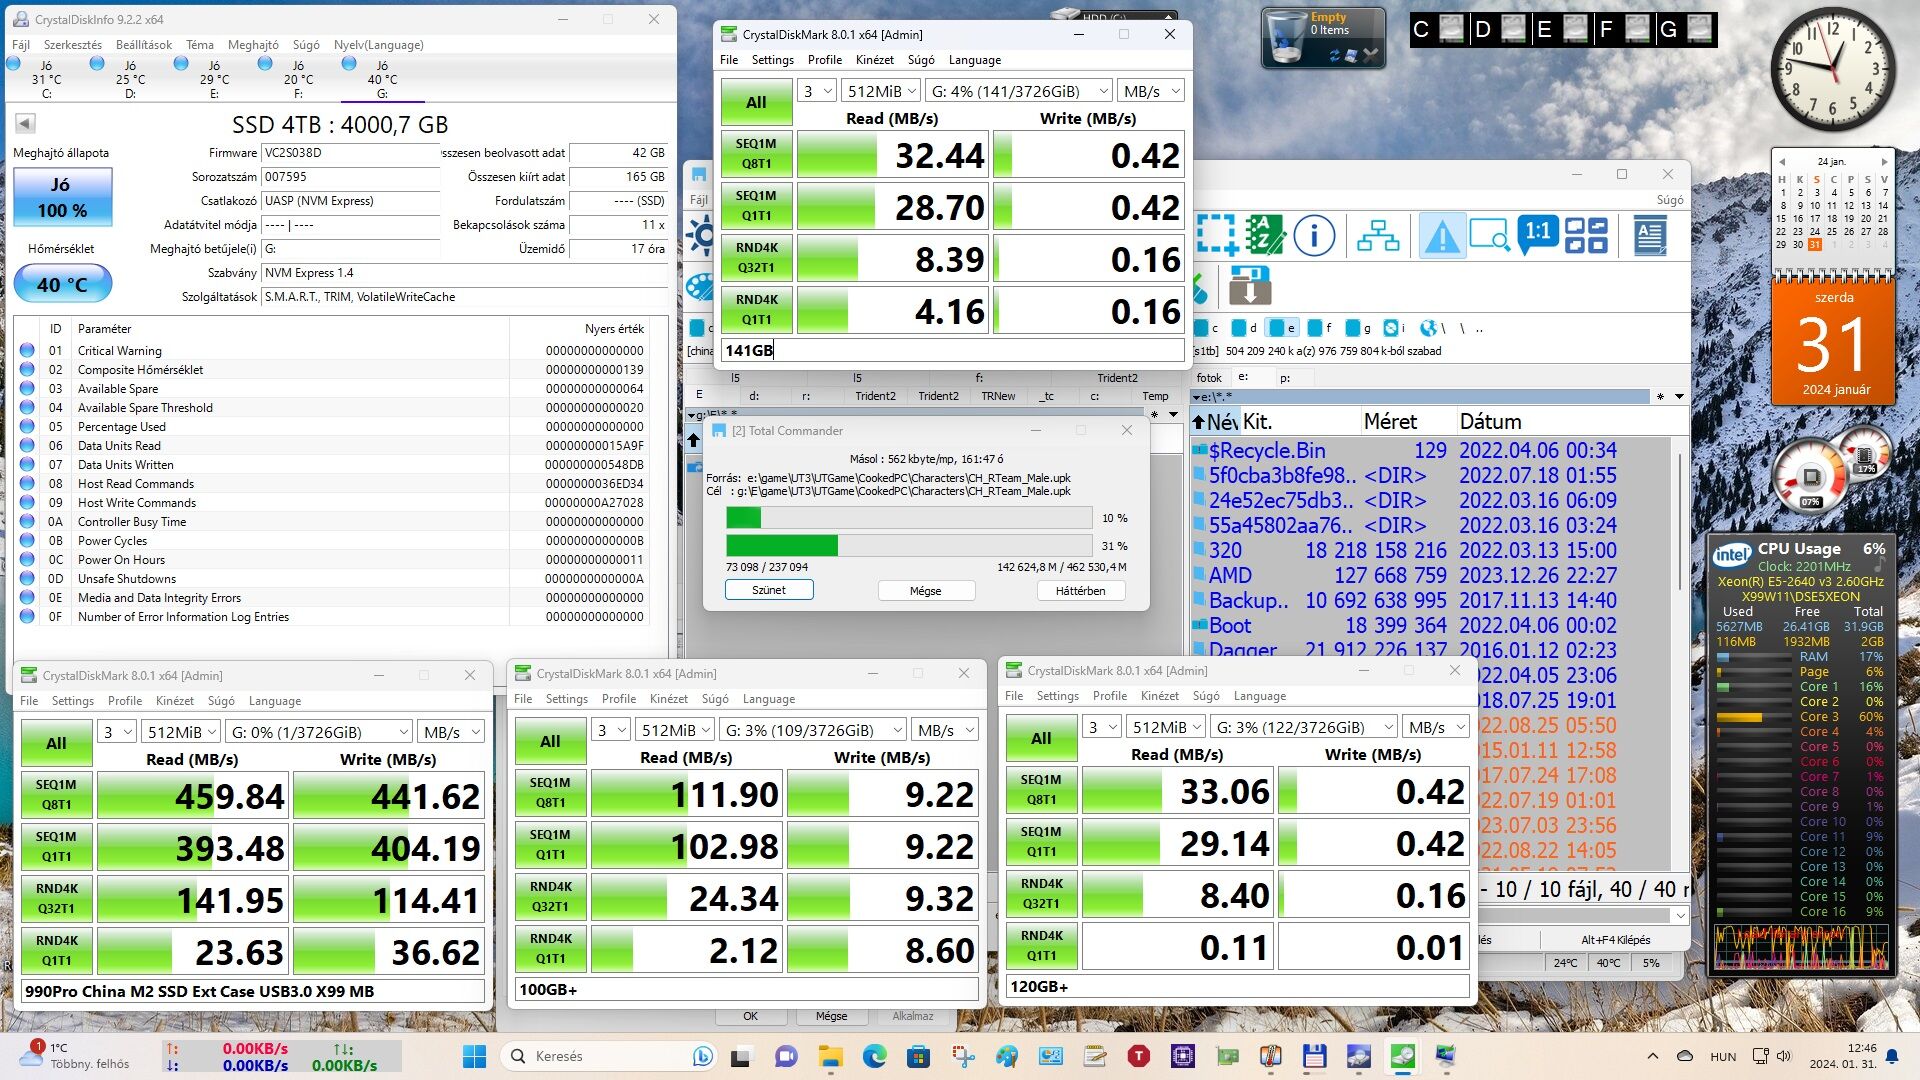Select drive c in right Total Commander panel
Screen dimensions: 1920x1080
pos(1208,328)
